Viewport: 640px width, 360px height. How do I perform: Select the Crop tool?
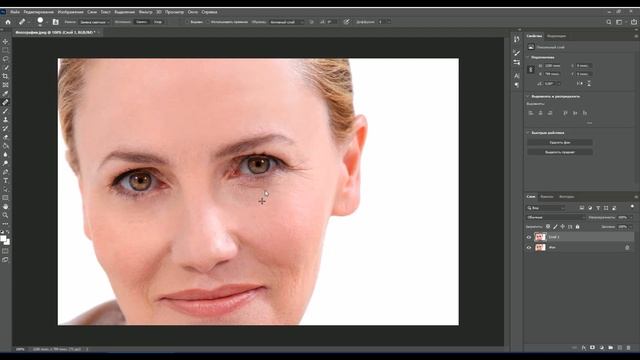(x=5, y=76)
